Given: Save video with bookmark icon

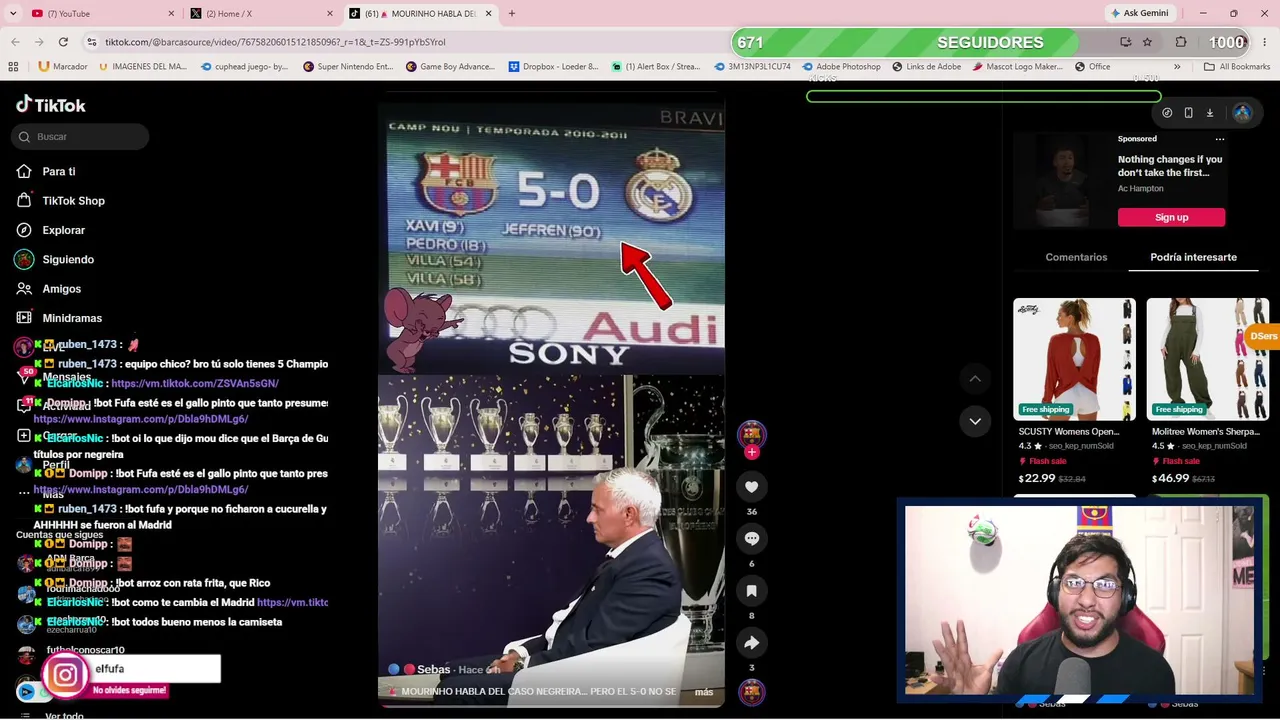Looking at the screenshot, I should point(752,591).
